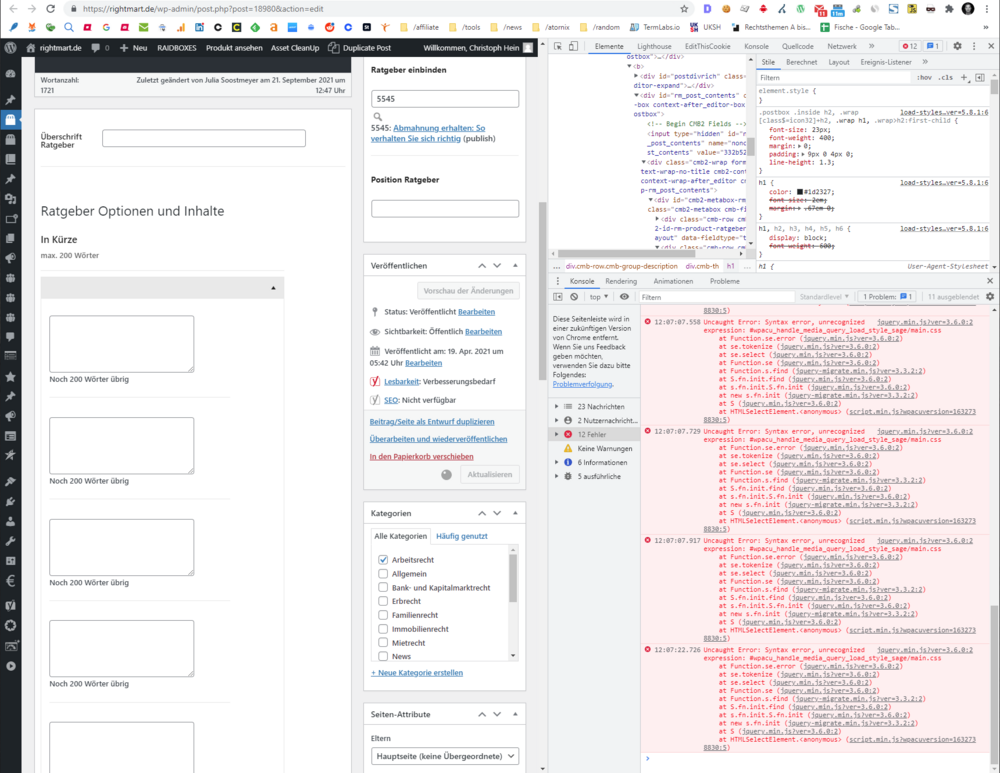1000x773 pixels.
Task: Open the drawer three-dot menu
Action: coord(557,281)
